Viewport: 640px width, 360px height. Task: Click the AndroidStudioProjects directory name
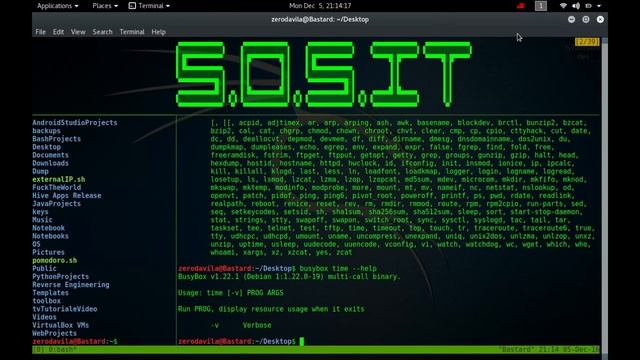(75, 122)
